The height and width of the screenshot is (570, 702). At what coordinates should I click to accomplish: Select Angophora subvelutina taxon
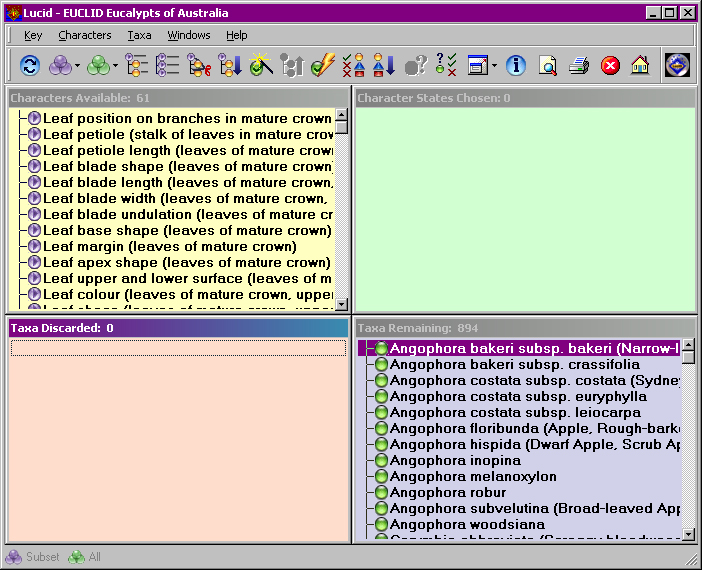(535, 508)
